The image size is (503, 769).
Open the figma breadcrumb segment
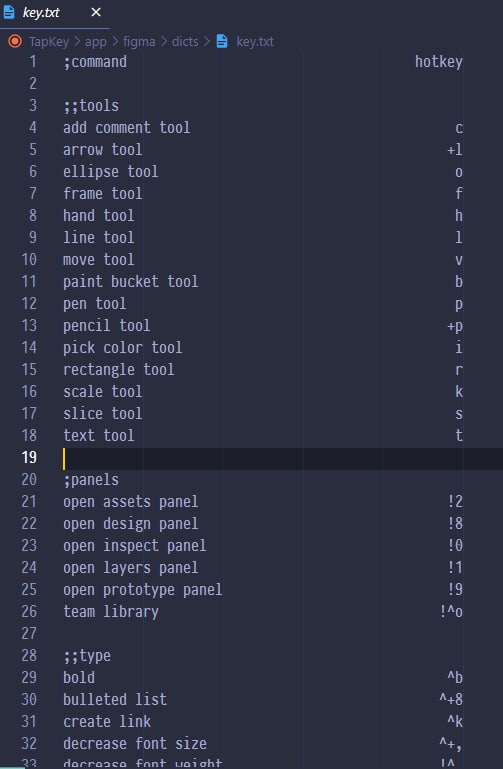click(x=139, y=42)
